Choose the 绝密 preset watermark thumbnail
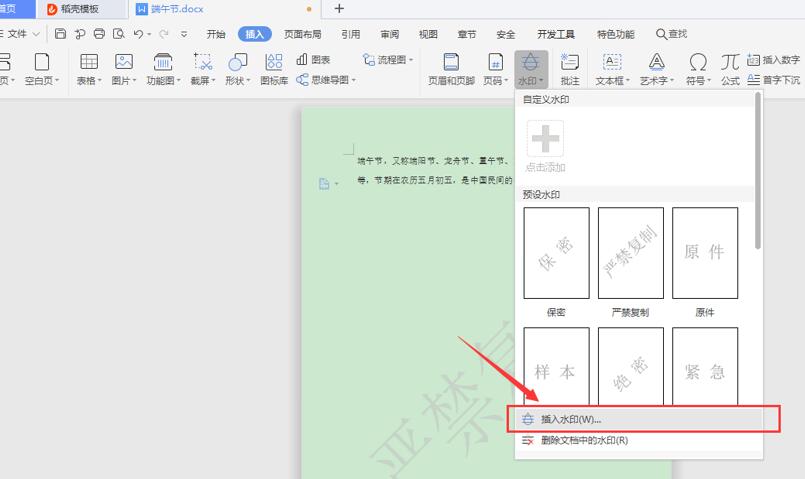Viewport: 805px width, 479px height. click(x=630, y=366)
